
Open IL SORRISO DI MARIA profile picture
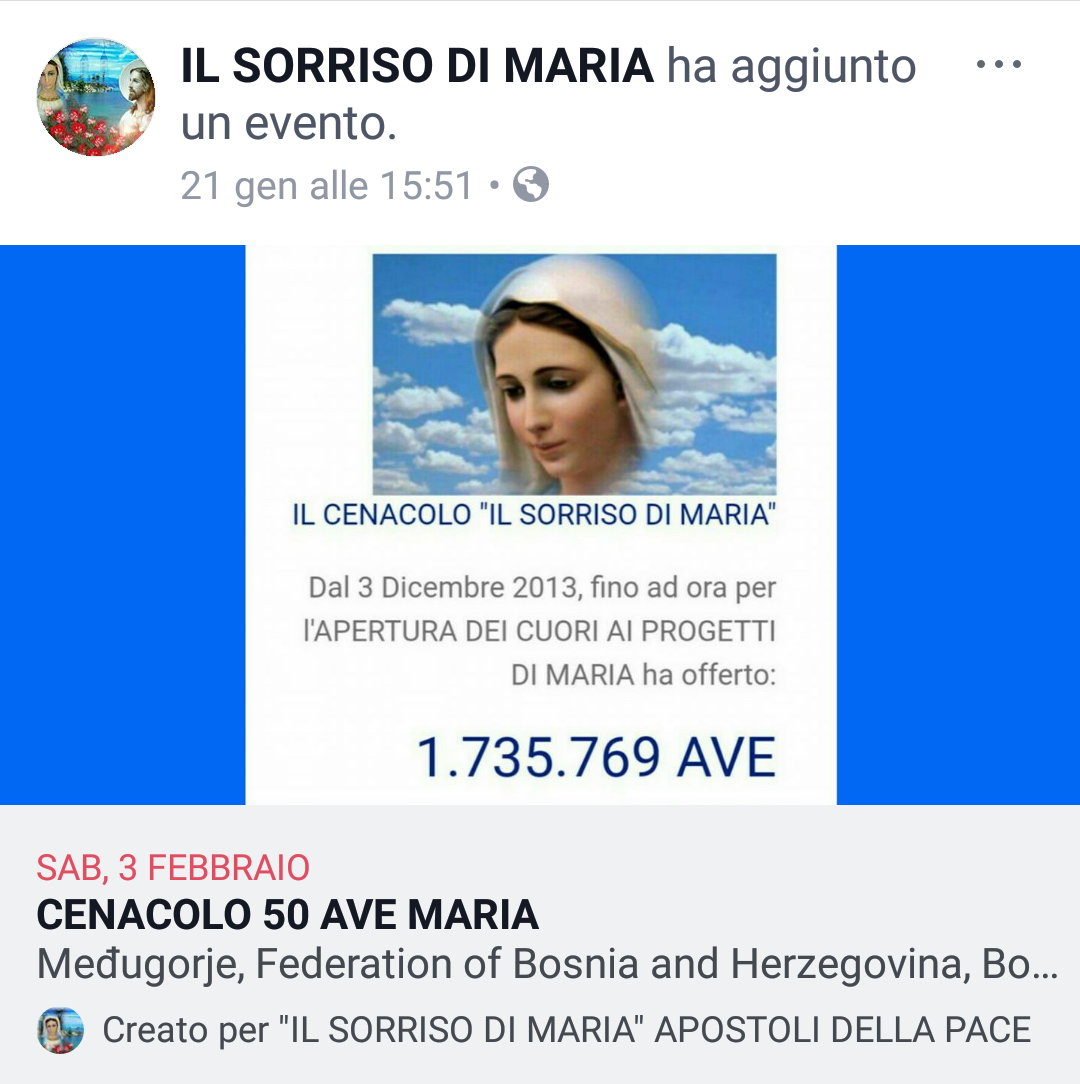[95, 97]
